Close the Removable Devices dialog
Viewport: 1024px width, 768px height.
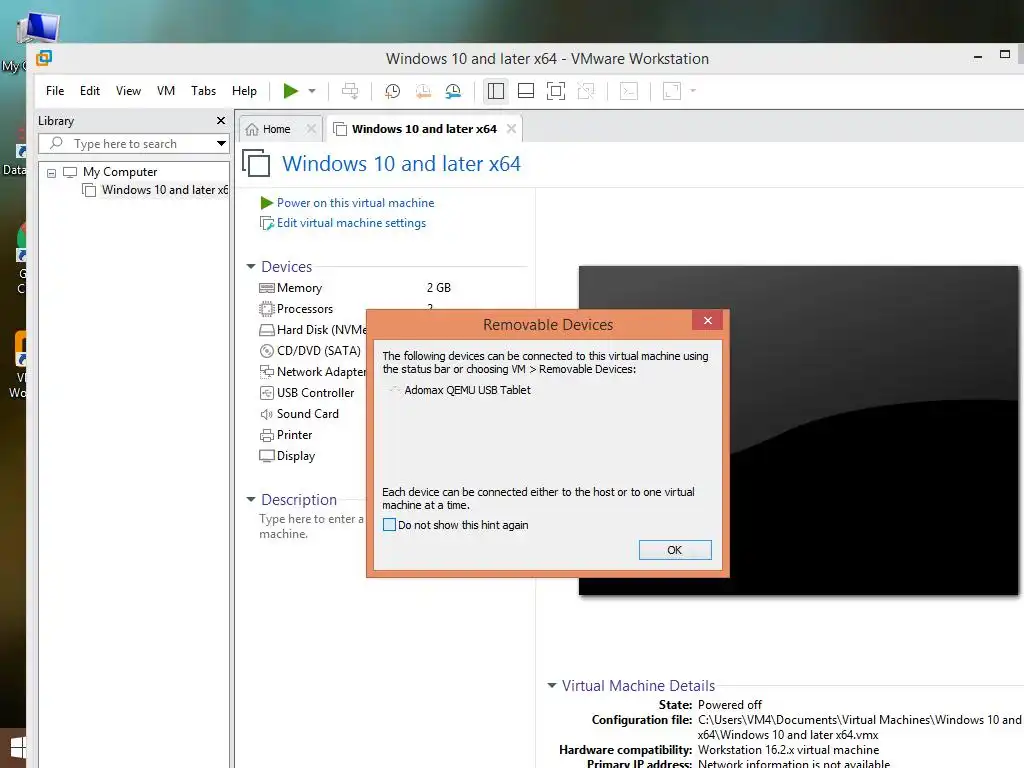(707, 320)
